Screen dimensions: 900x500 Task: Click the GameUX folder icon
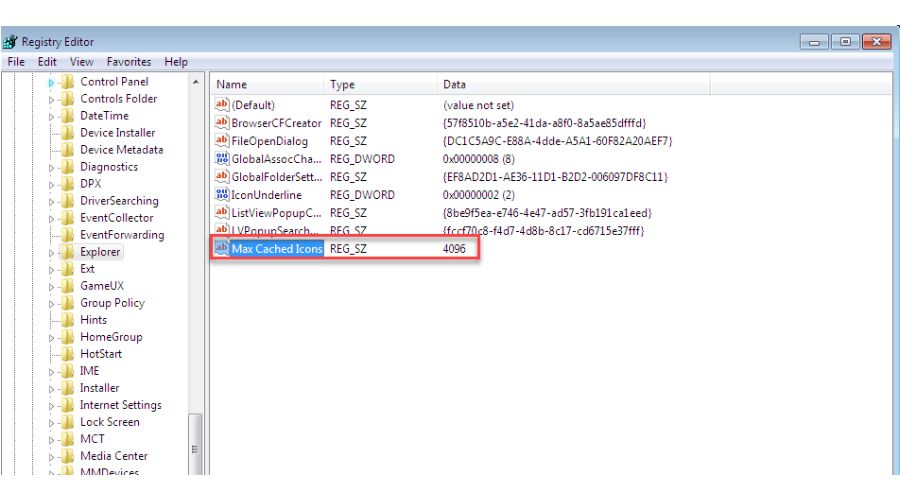68,286
